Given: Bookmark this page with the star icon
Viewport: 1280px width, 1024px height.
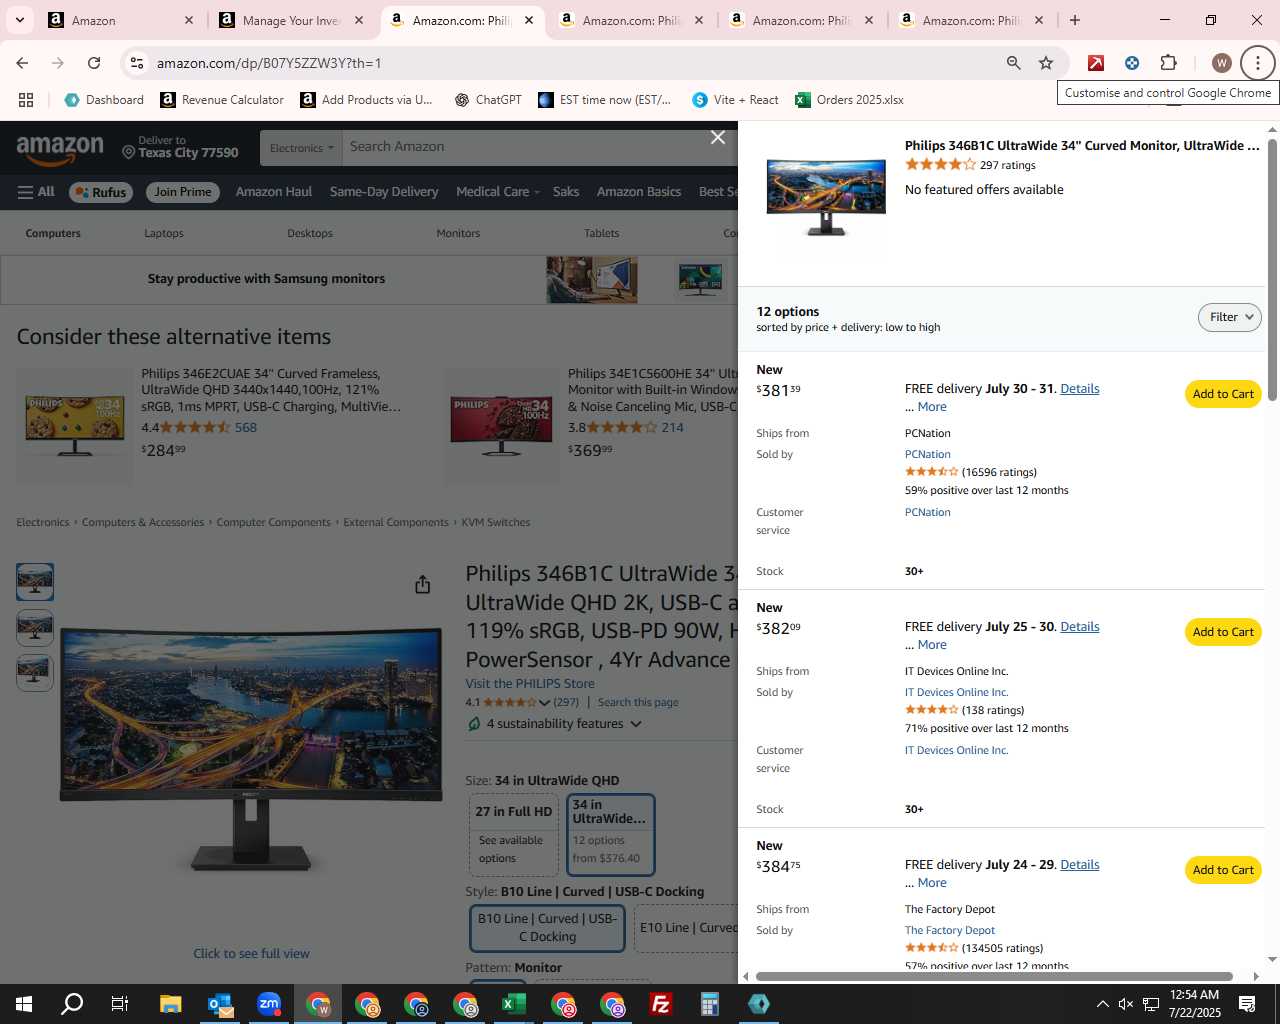Looking at the screenshot, I should 1046,63.
